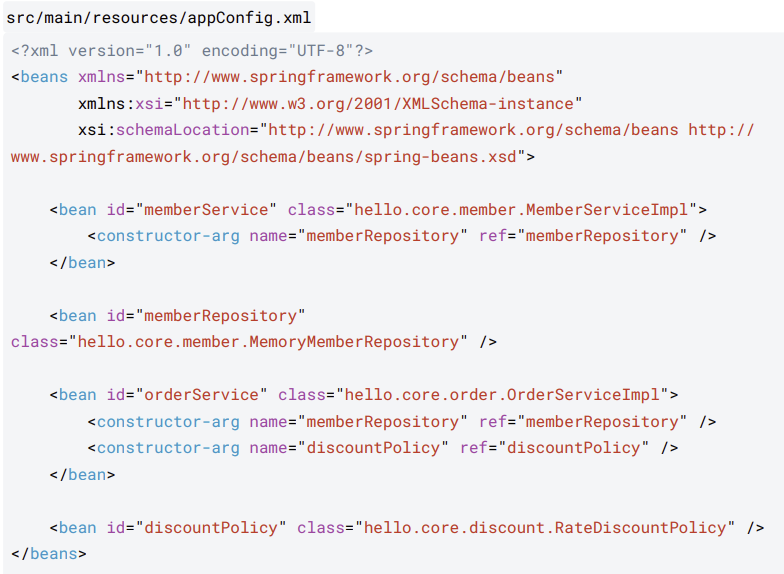The image size is (784, 574).
Task: Click the id value "orderService"
Action: click(x=202, y=395)
